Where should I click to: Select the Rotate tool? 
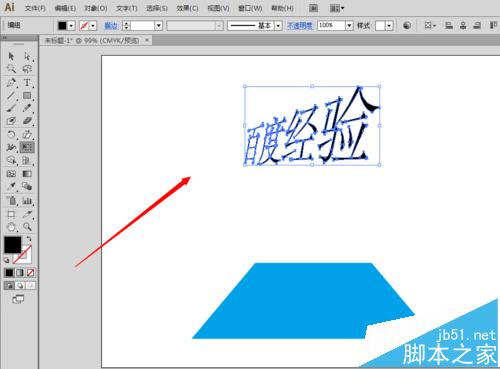tap(11, 134)
